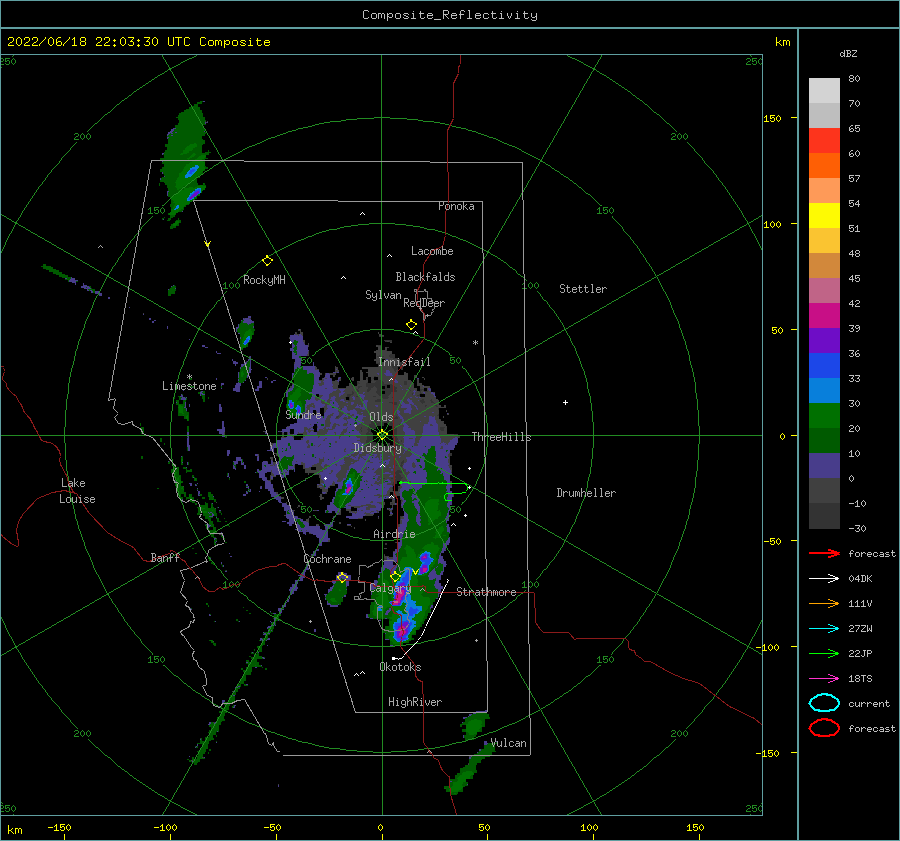Choose the green 22JP arrow legend icon
Screen dimensions: 900x841
coord(824,653)
